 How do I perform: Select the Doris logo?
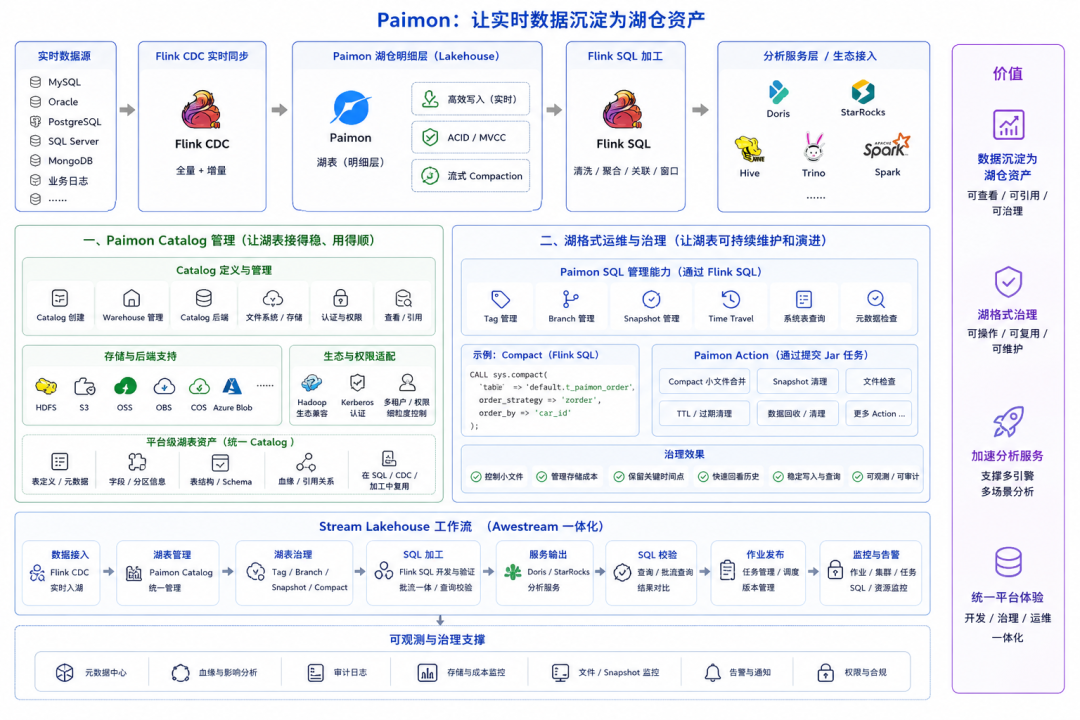(x=778, y=92)
